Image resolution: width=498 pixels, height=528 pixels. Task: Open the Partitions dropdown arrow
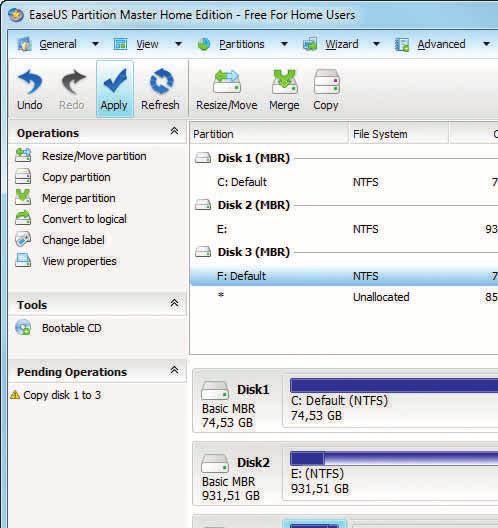tap(285, 44)
